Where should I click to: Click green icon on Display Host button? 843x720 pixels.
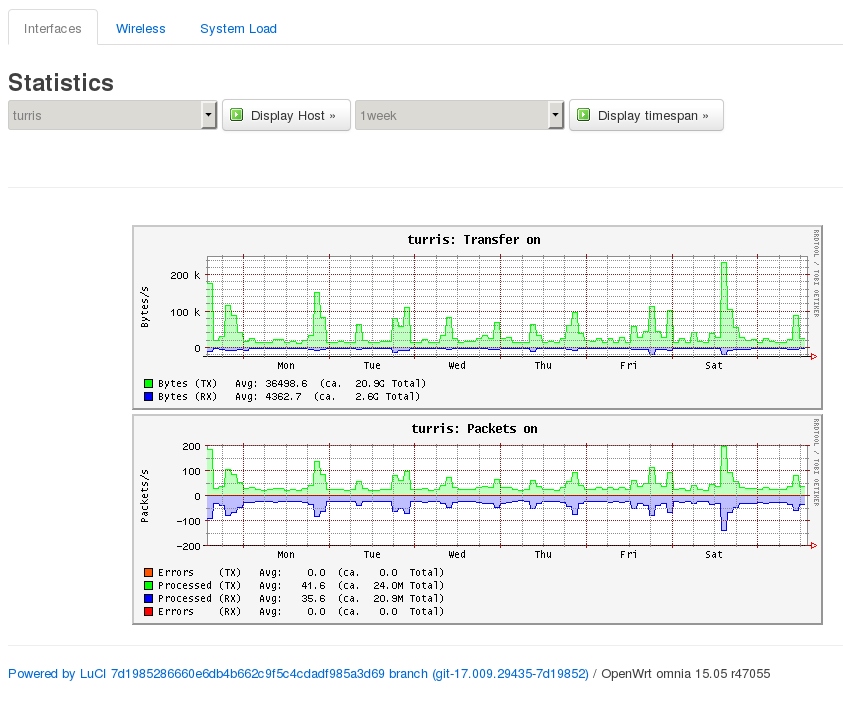(x=237, y=115)
